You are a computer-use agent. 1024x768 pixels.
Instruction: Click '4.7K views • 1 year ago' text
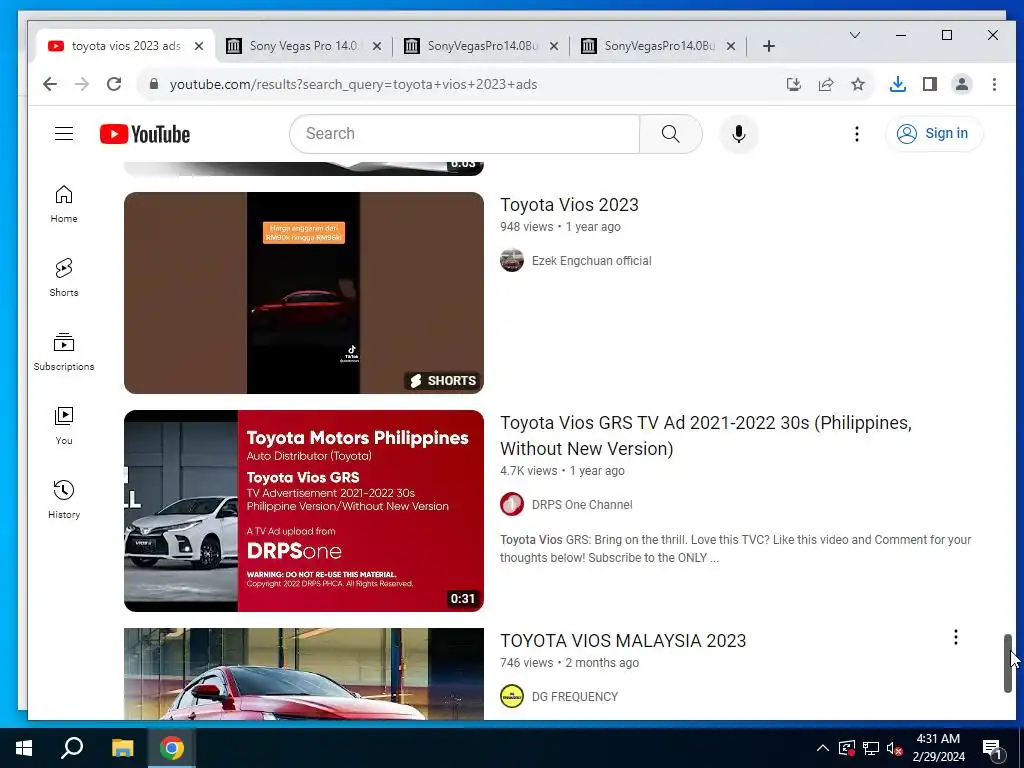(x=562, y=471)
